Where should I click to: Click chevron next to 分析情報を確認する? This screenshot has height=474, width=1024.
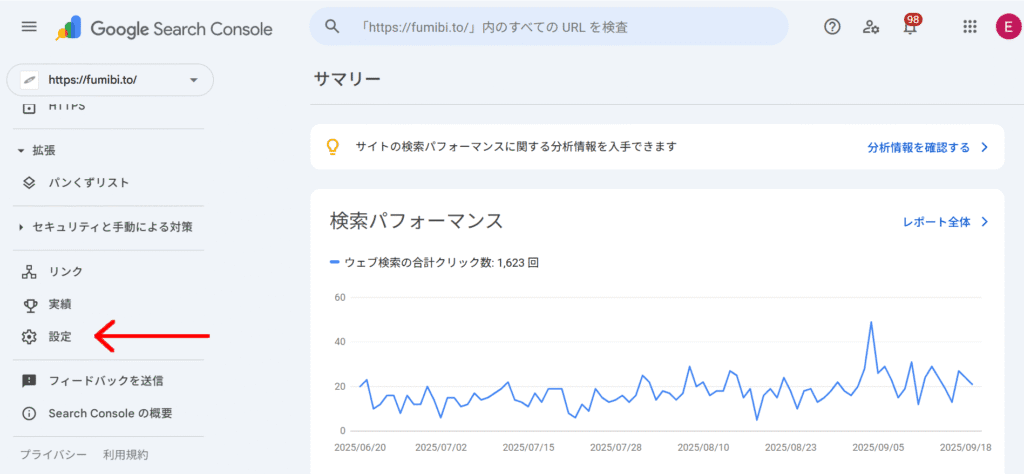(984, 147)
